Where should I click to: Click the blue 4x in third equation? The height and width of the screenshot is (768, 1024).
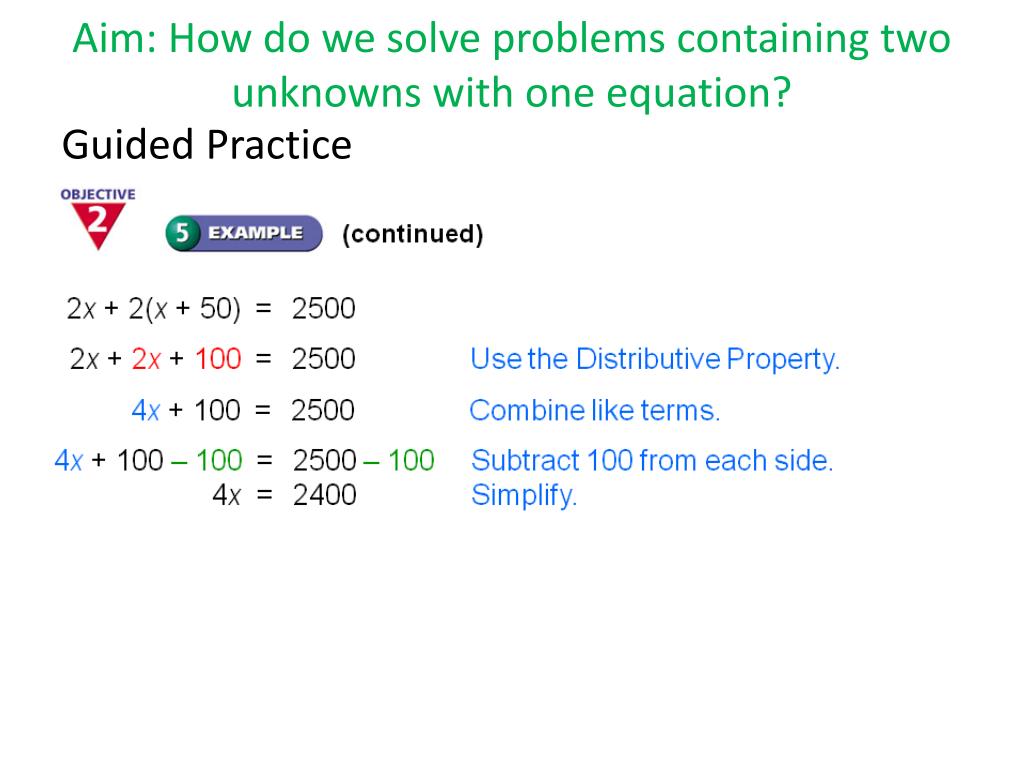146,410
